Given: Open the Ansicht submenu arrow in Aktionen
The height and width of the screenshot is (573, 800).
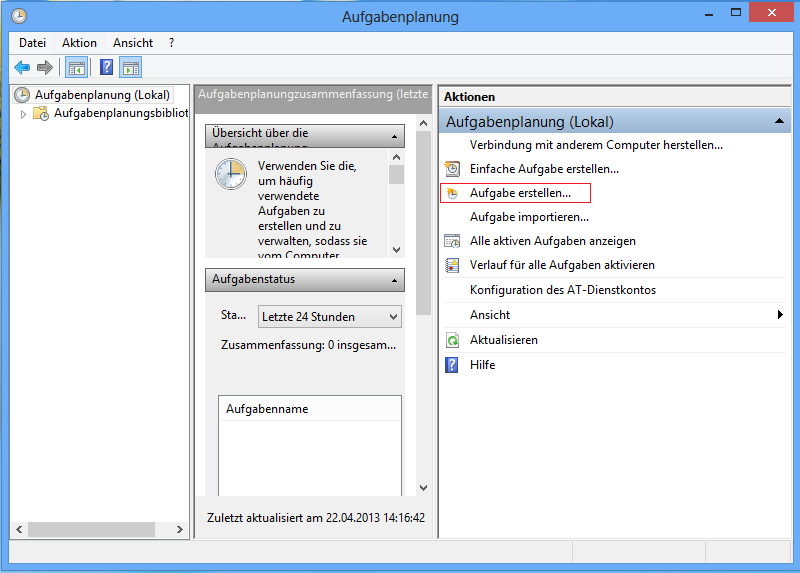Looking at the screenshot, I should 780,314.
